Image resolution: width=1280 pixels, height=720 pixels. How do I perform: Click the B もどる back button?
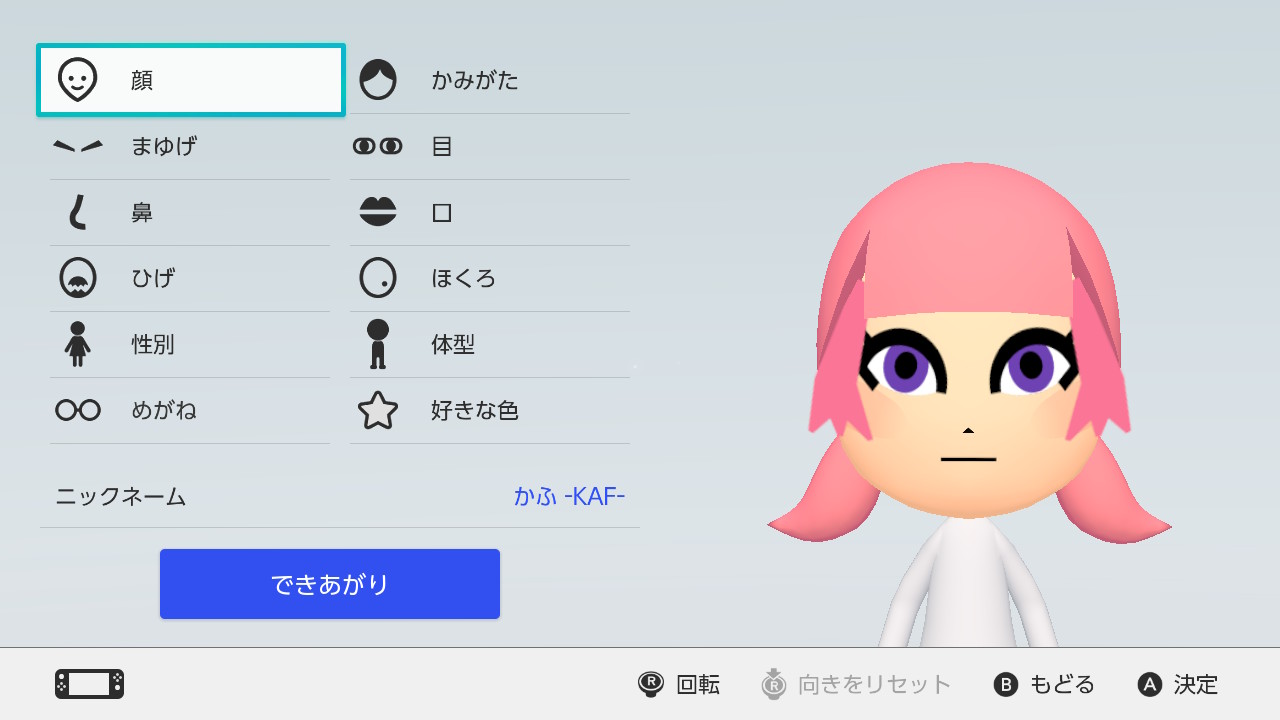click(1044, 685)
